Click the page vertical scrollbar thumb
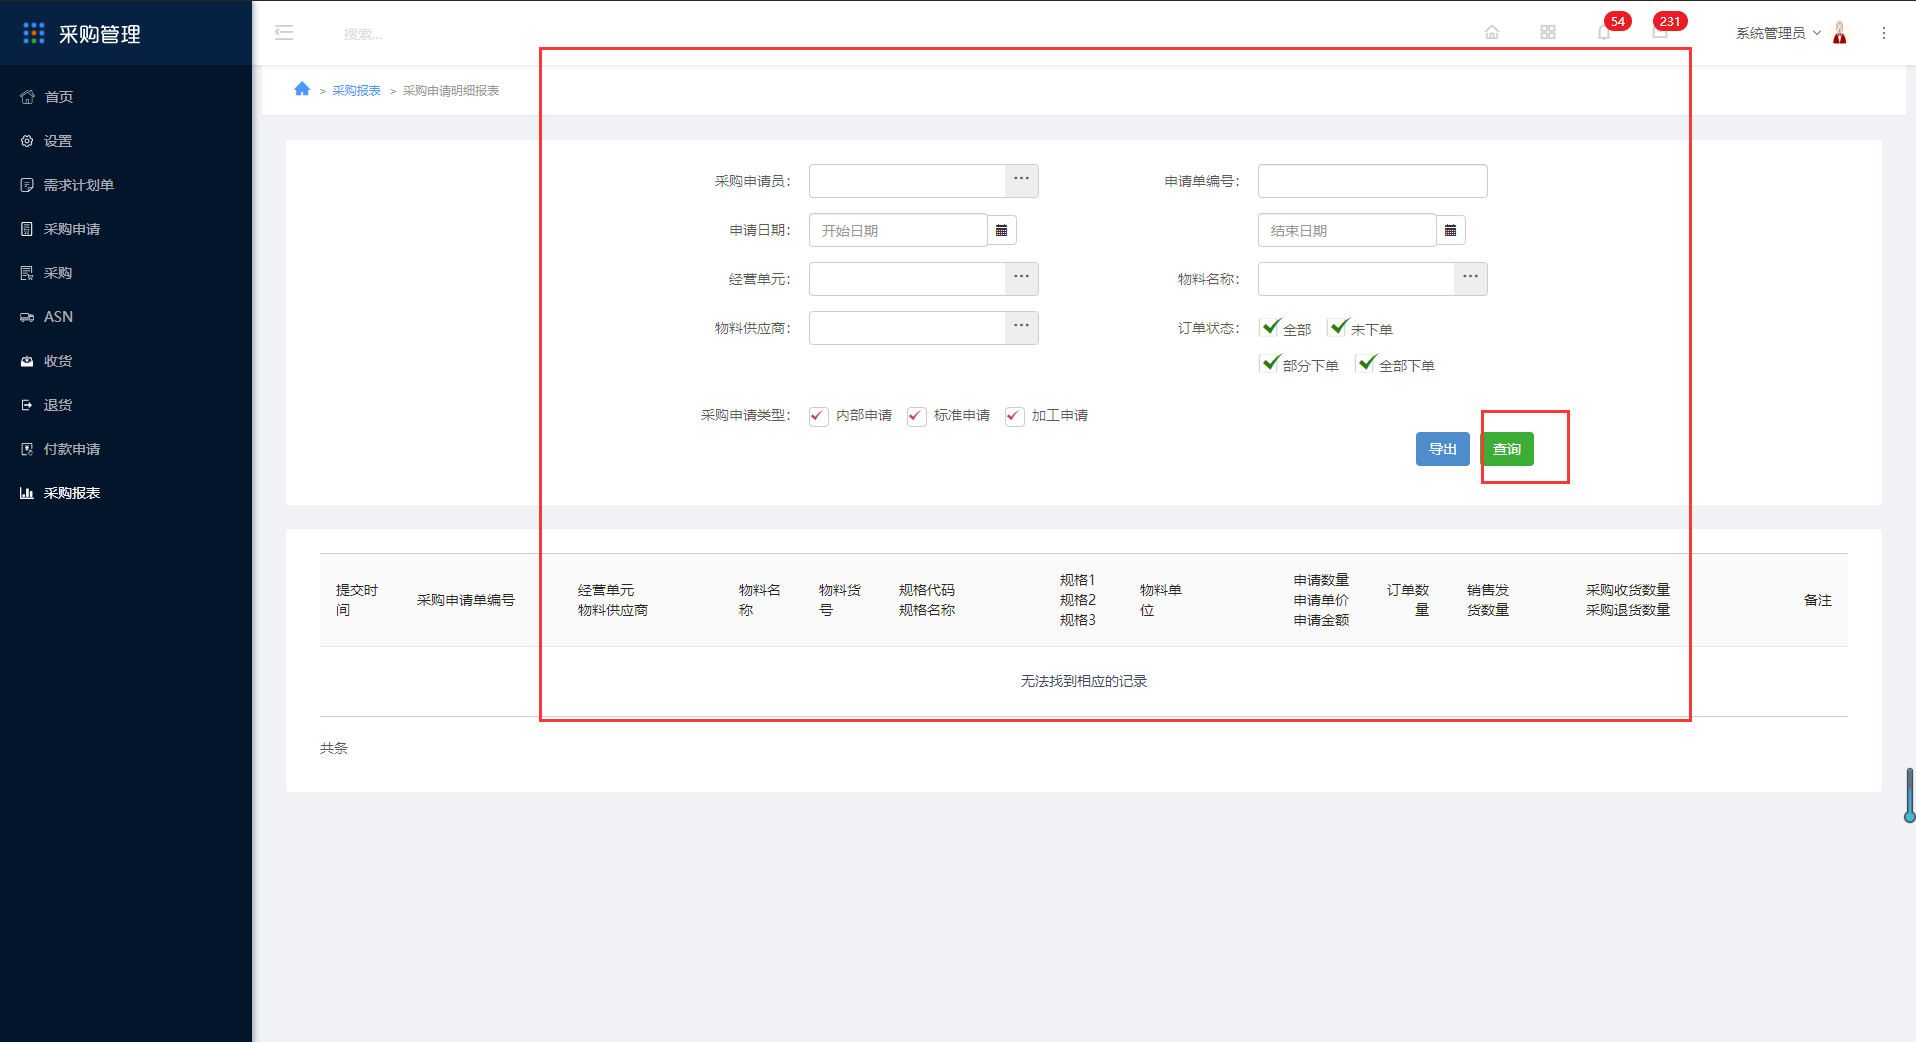Image resolution: width=1916 pixels, height=1042 pixels. point(1909,795)
